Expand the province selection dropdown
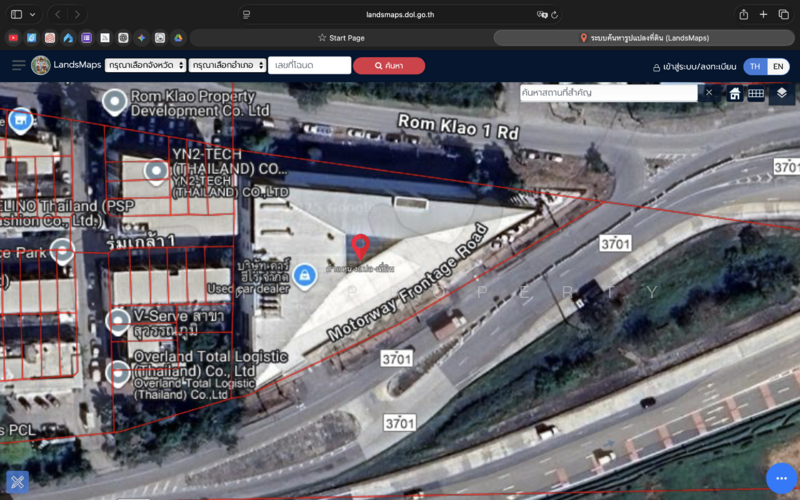Screen dimensions: 800x500 click(x=145, y=65)
